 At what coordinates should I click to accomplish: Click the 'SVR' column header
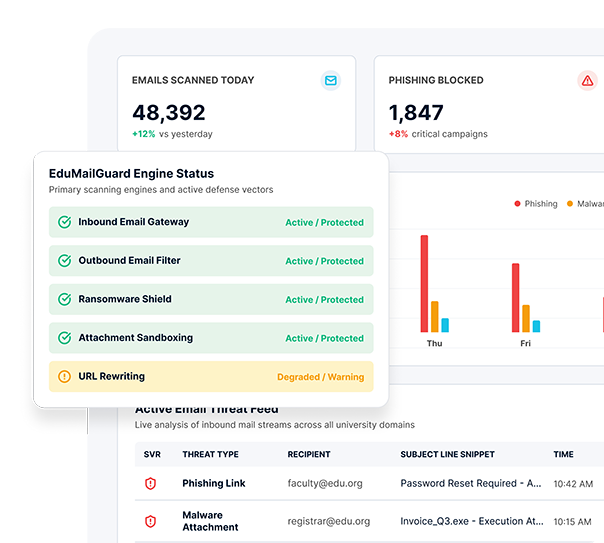pyautogui.click(x=152, y=454)
